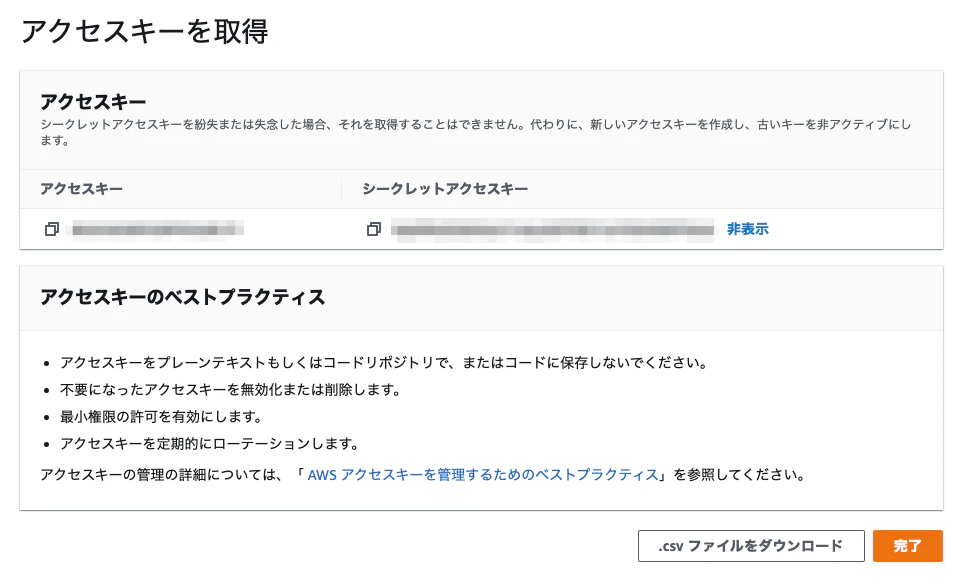Click the bullet about プレーンテキスト storage
Screen dimensions: 967x587
[x=383, y=363]
